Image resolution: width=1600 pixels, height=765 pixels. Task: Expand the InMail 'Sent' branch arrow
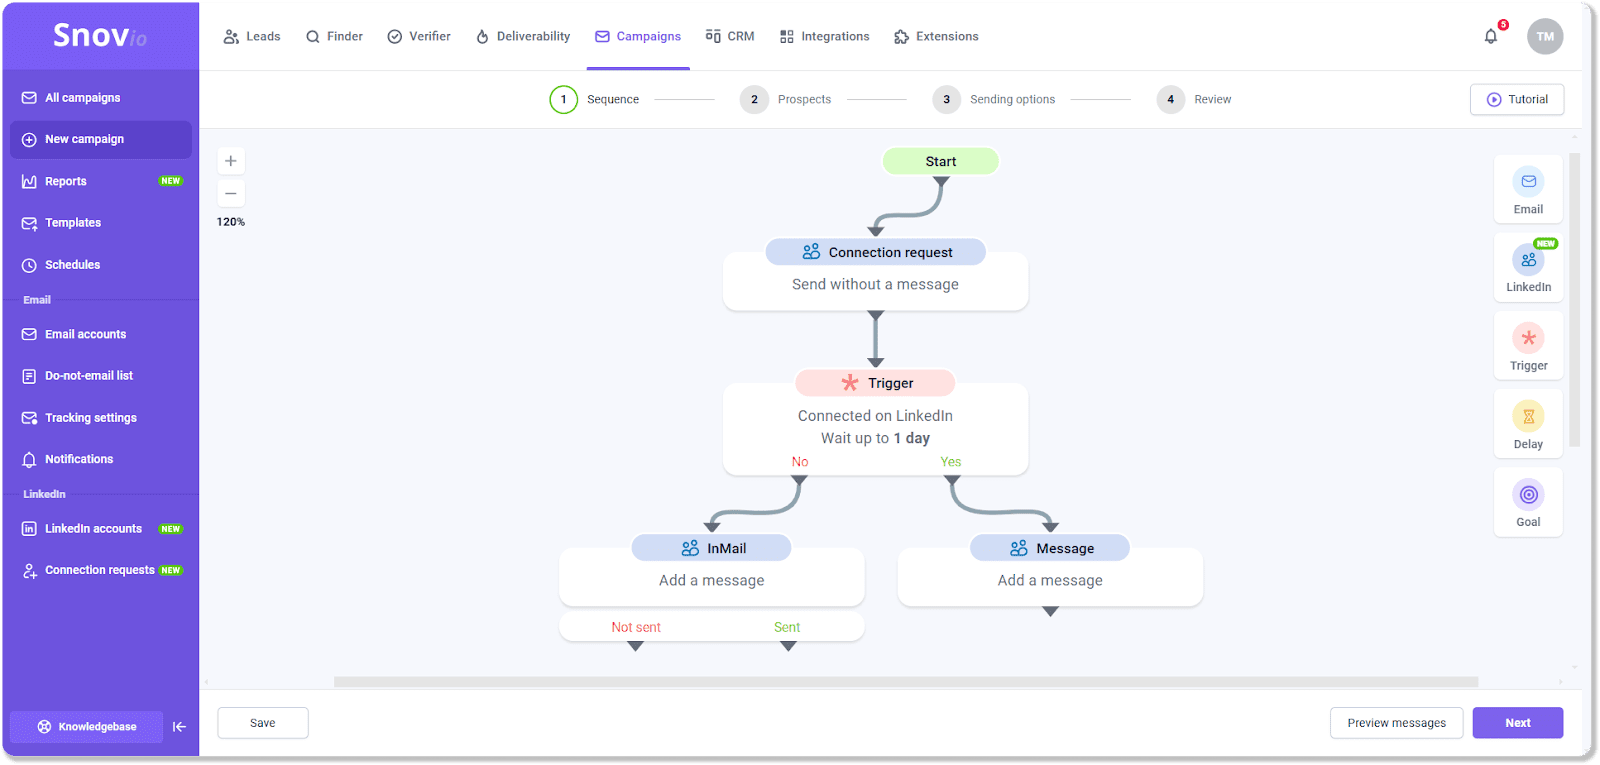(x=788, y=646)
